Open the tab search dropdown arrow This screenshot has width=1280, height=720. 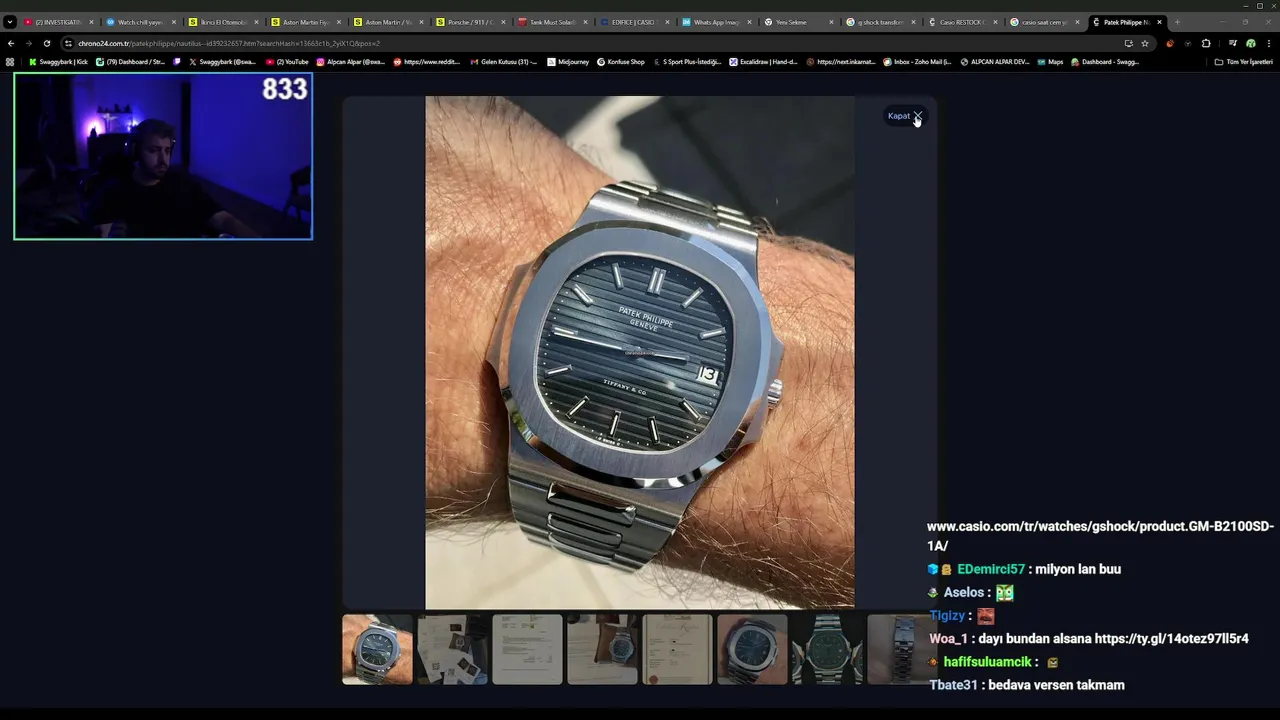(9, 22)
